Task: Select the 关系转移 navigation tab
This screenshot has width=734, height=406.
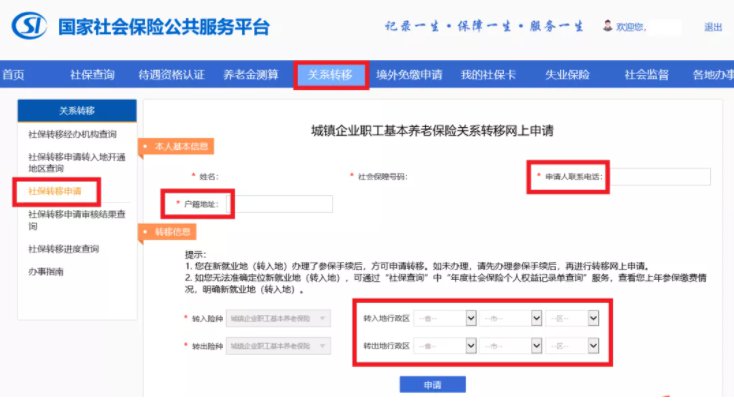Action: (330, 74)
